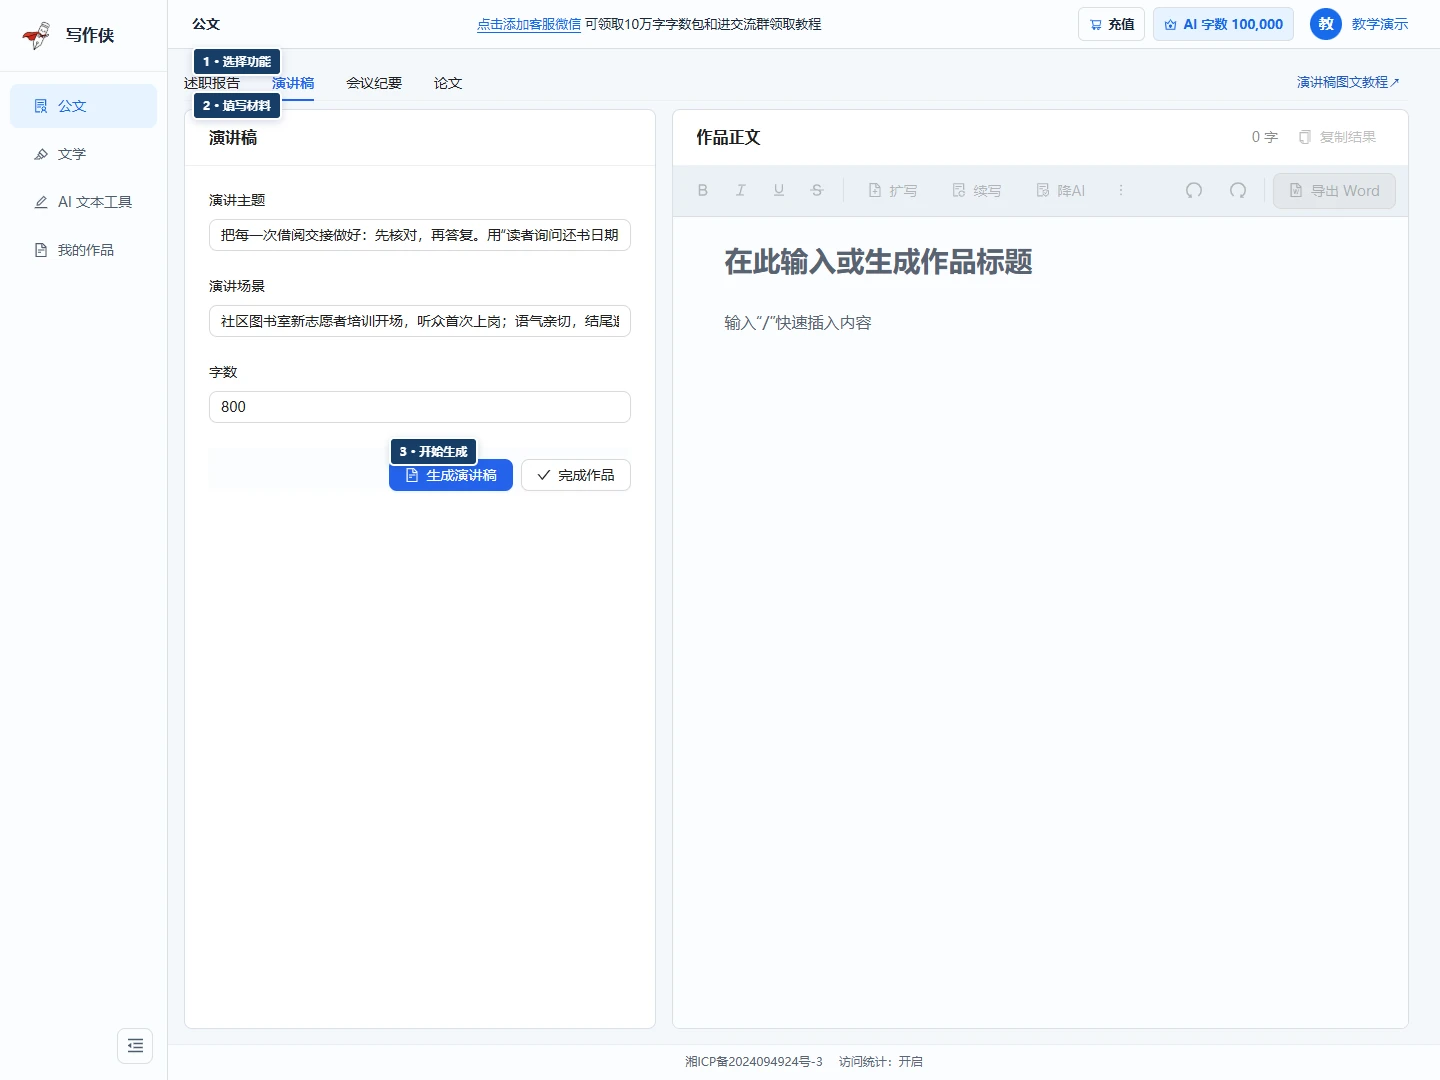This screenshot has height=1080, width=1440.
Task: Click the 公文 header title
Action: 206,24
